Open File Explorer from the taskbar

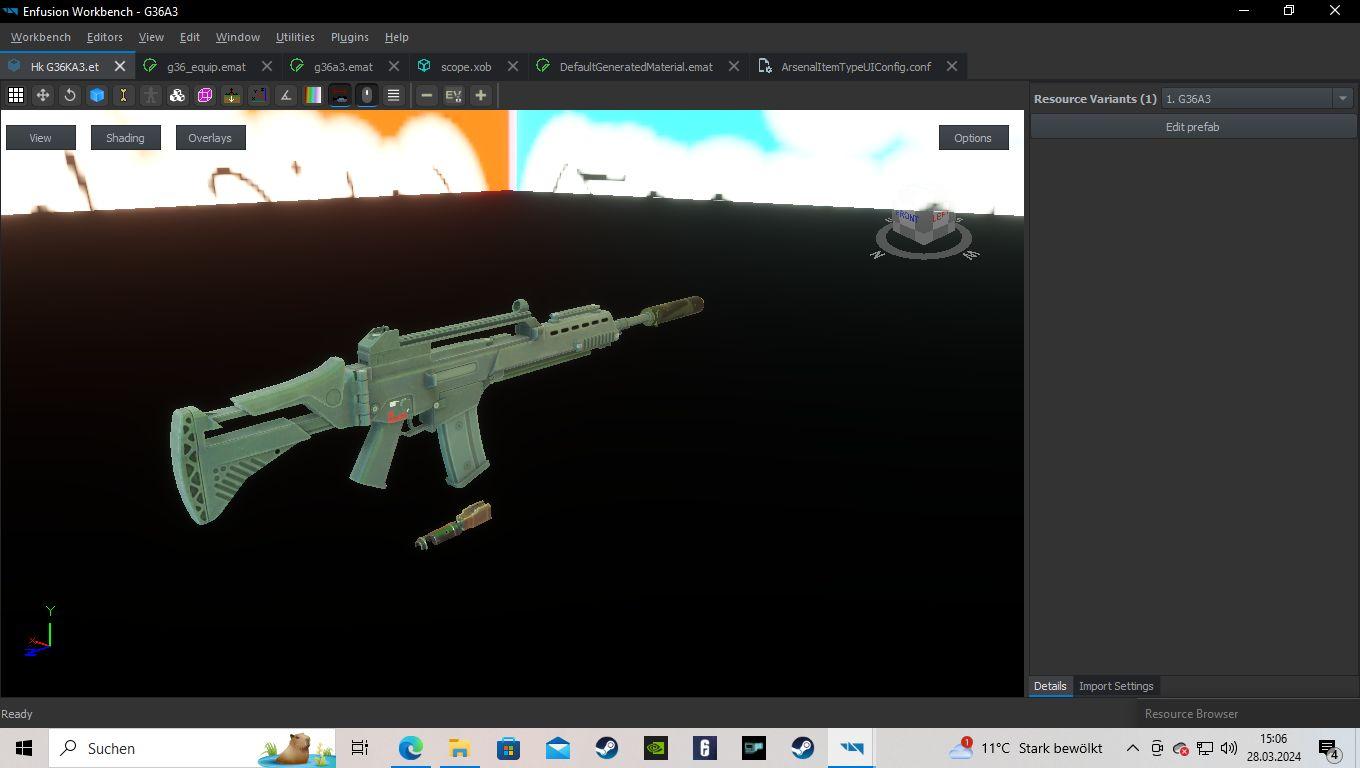pos(459,748)
